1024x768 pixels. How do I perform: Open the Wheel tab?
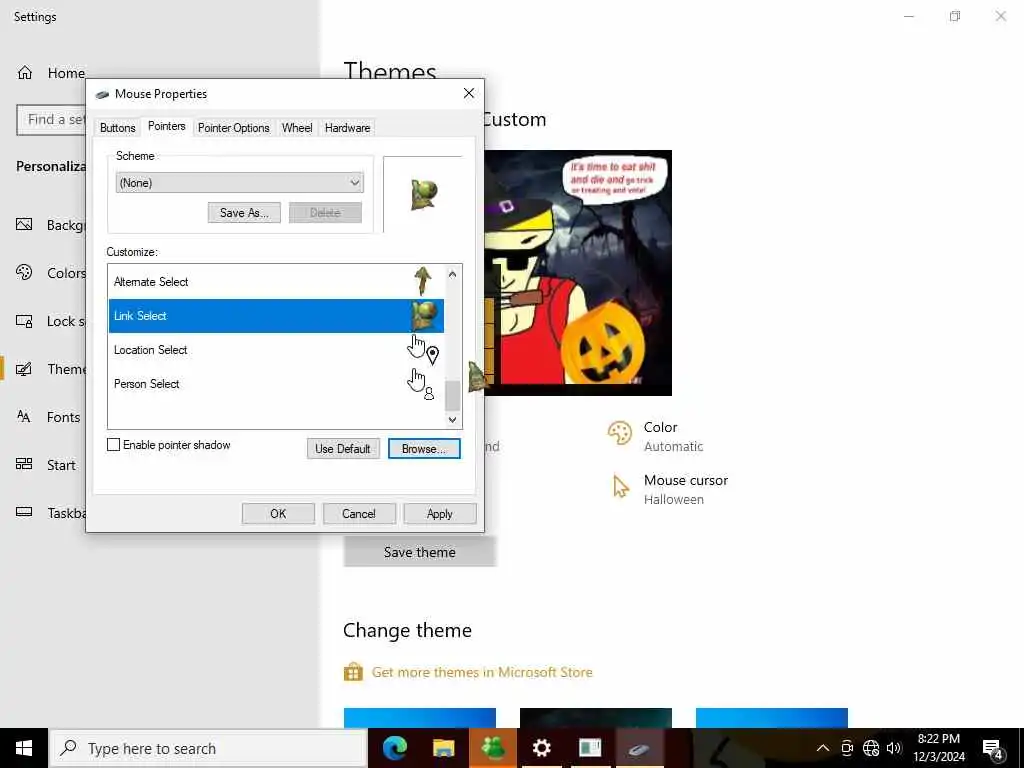tap(296, 128)
